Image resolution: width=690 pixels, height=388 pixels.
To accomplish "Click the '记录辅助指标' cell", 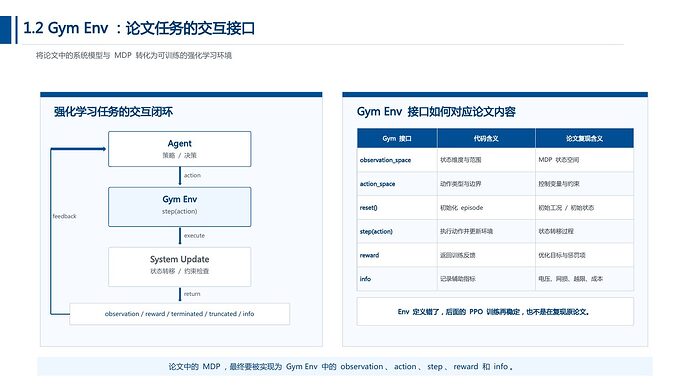I will coord(486,279).
